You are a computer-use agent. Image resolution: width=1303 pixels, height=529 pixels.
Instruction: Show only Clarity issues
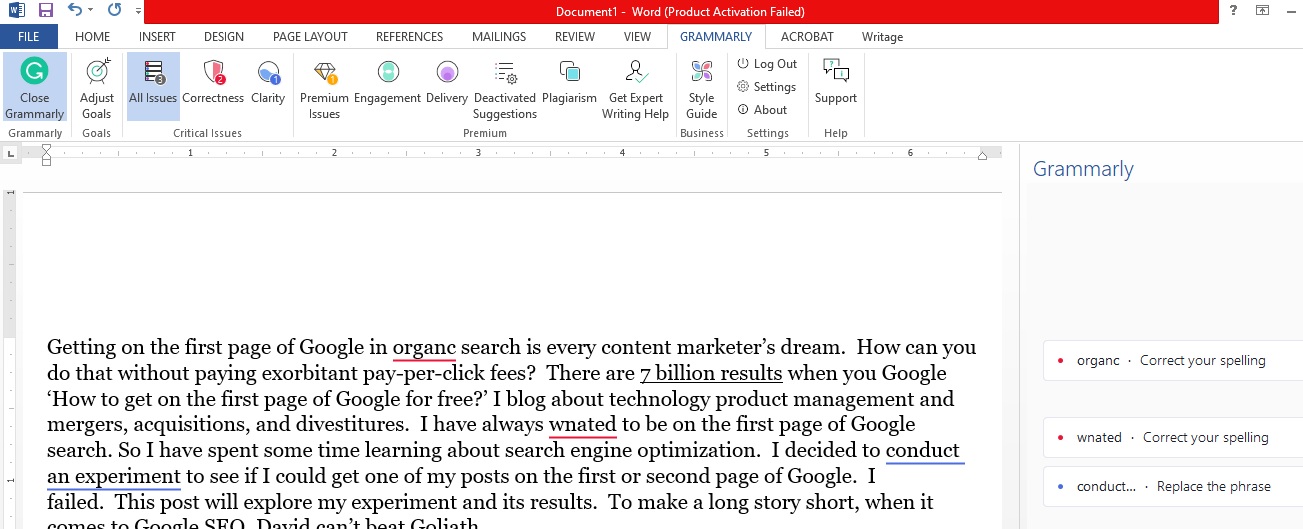click(x=268, y=82)
